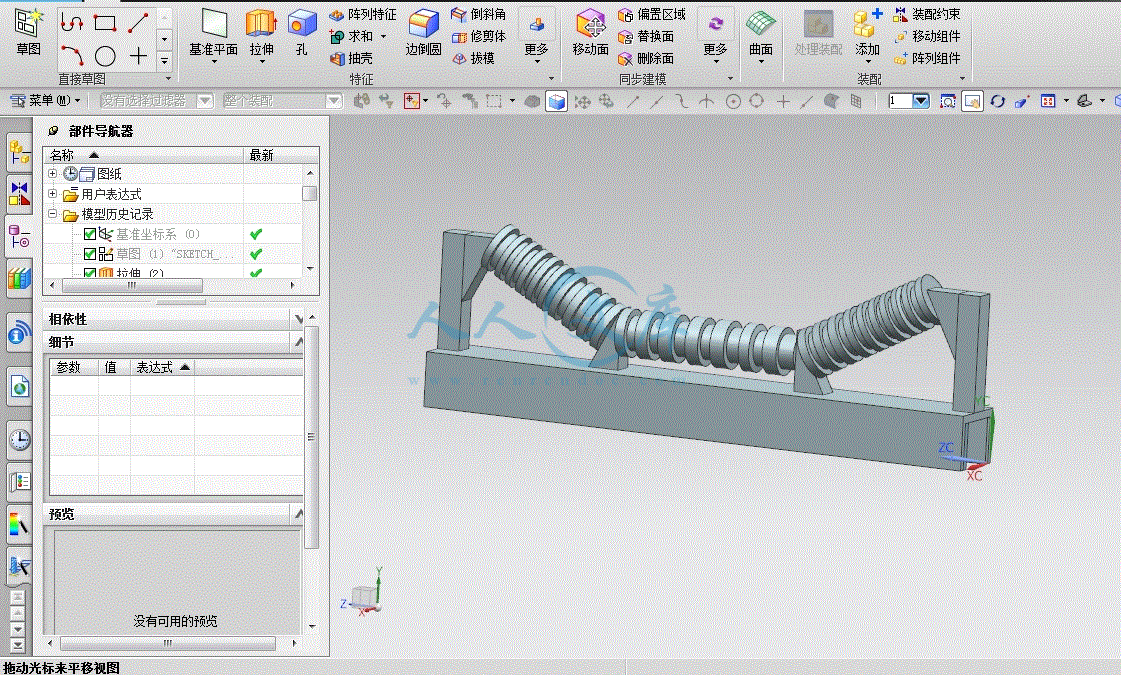The height and width of the screenshot is (675, 1121).
Task: Select the line sketch tool
Action: click(138, 23)
